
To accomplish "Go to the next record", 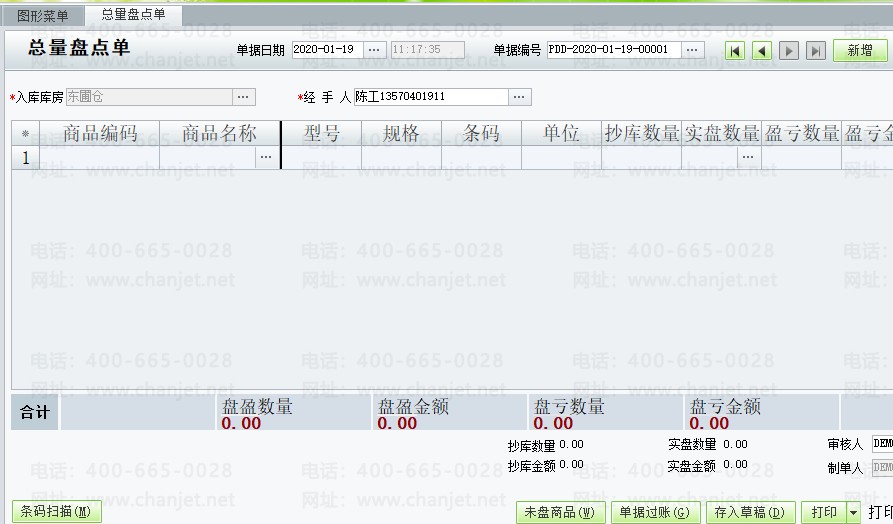I will (x=789, y=51).
